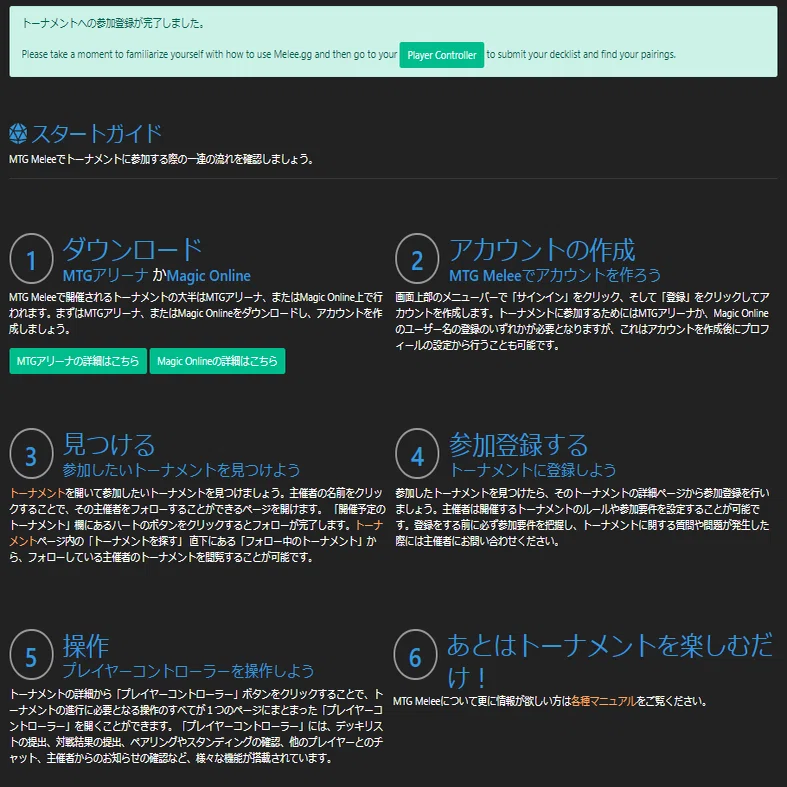The image size is (787, 787).
Task: Click the トーナメントへの参加登録が完了しました message
Action: click(x=113, y=23)
